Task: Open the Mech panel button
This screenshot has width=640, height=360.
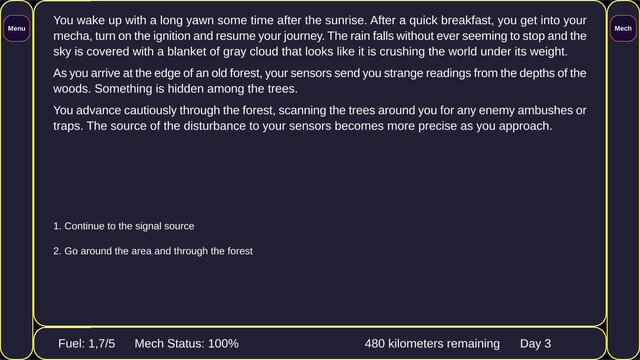Action: (623, 29)
